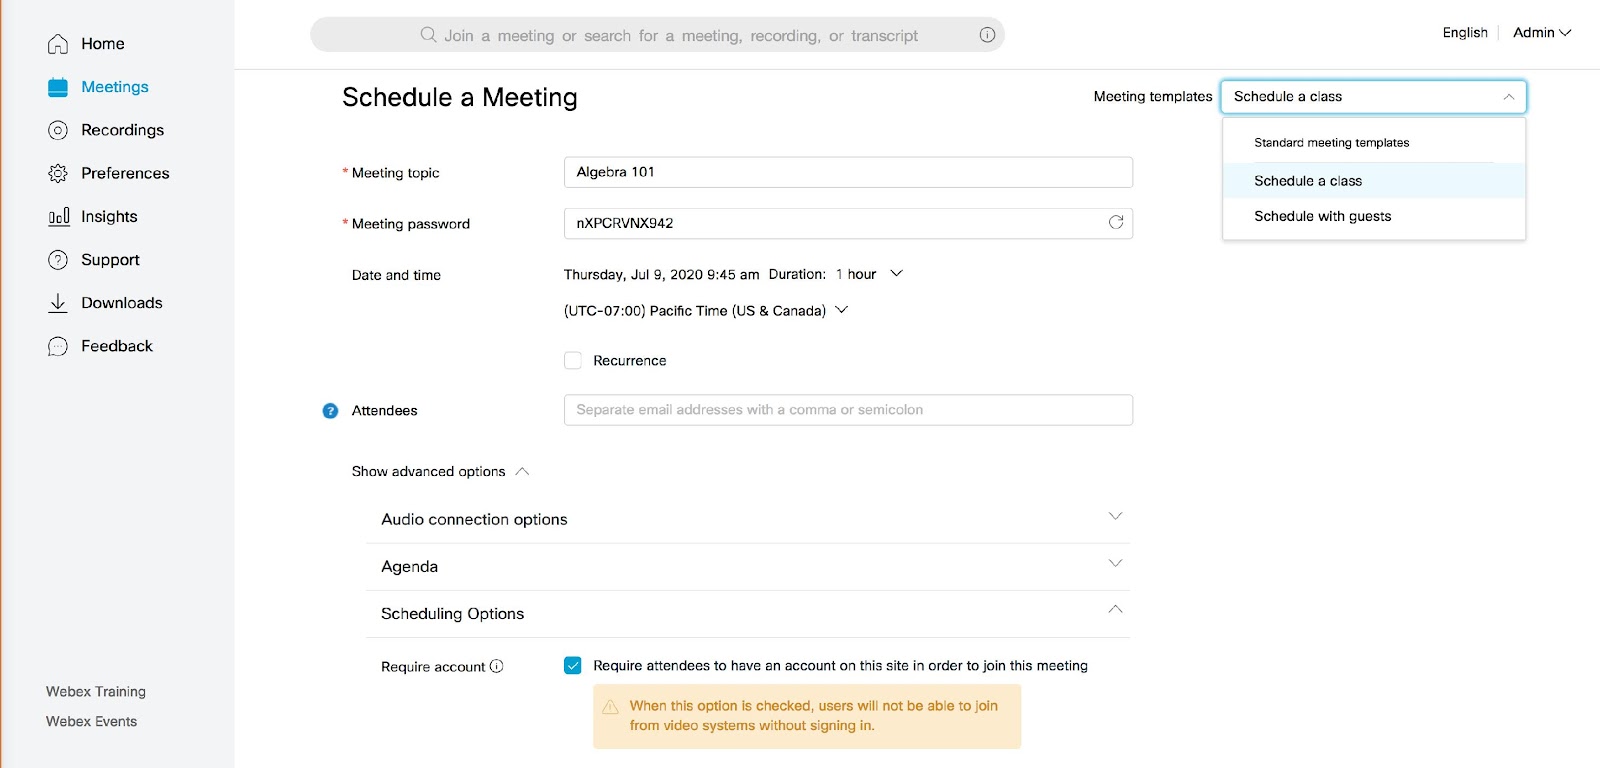
Task: Click the Feedback speech bubble icon
Action: (58, 346)
